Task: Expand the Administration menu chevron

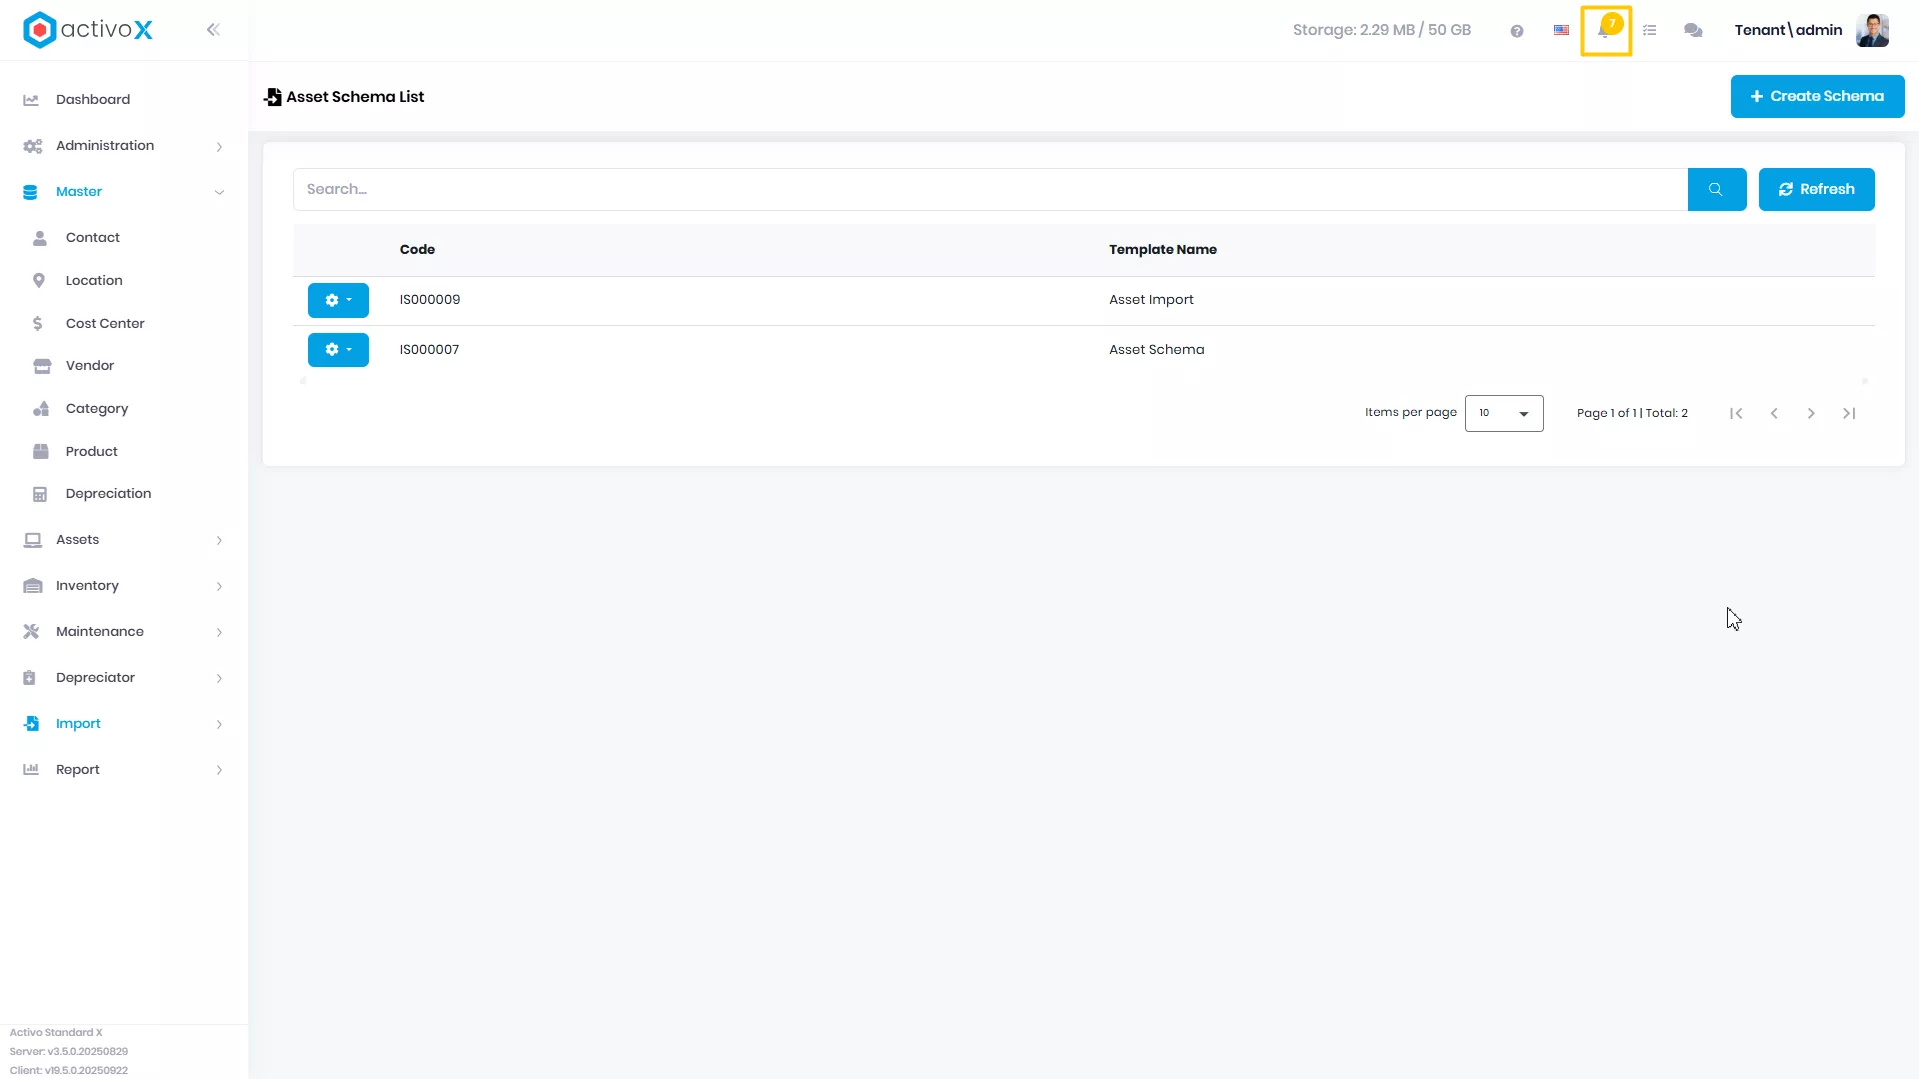Action: coord(219,147)
